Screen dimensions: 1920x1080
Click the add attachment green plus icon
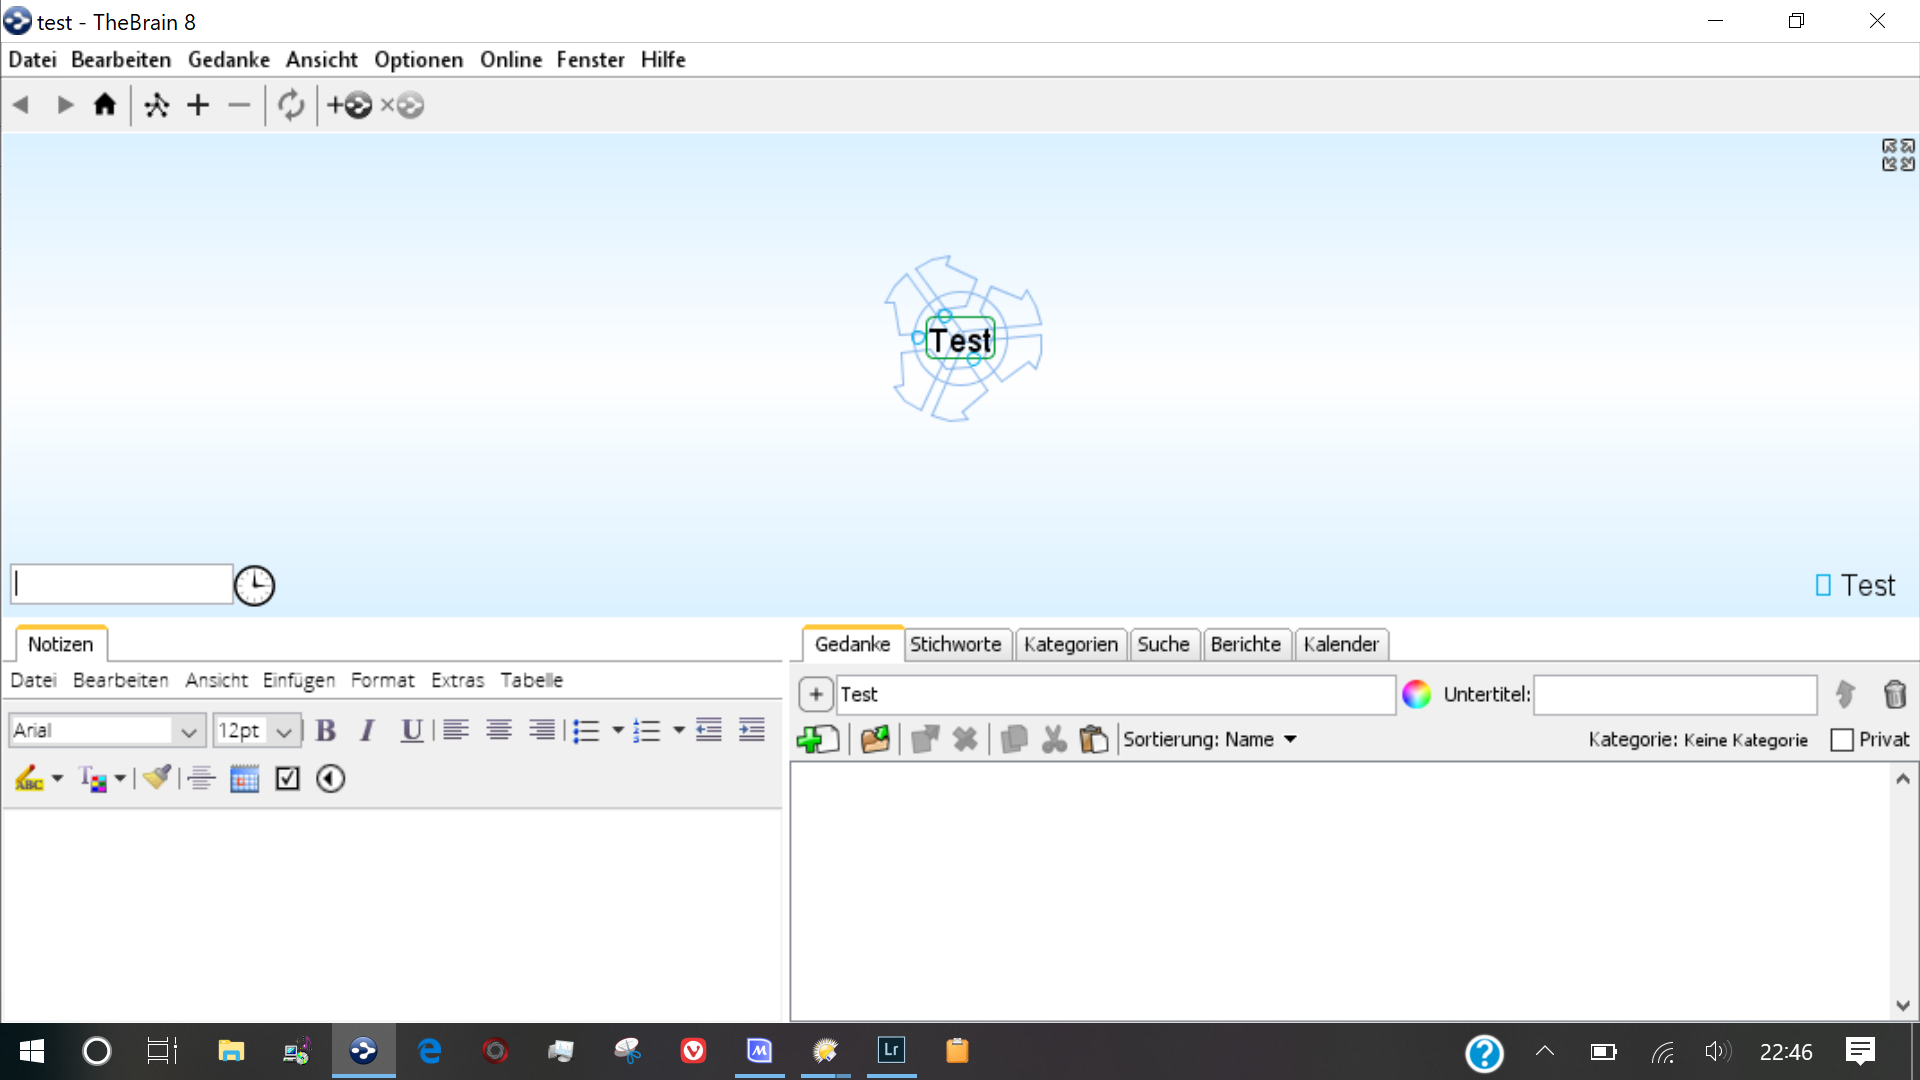coord(816,740)
